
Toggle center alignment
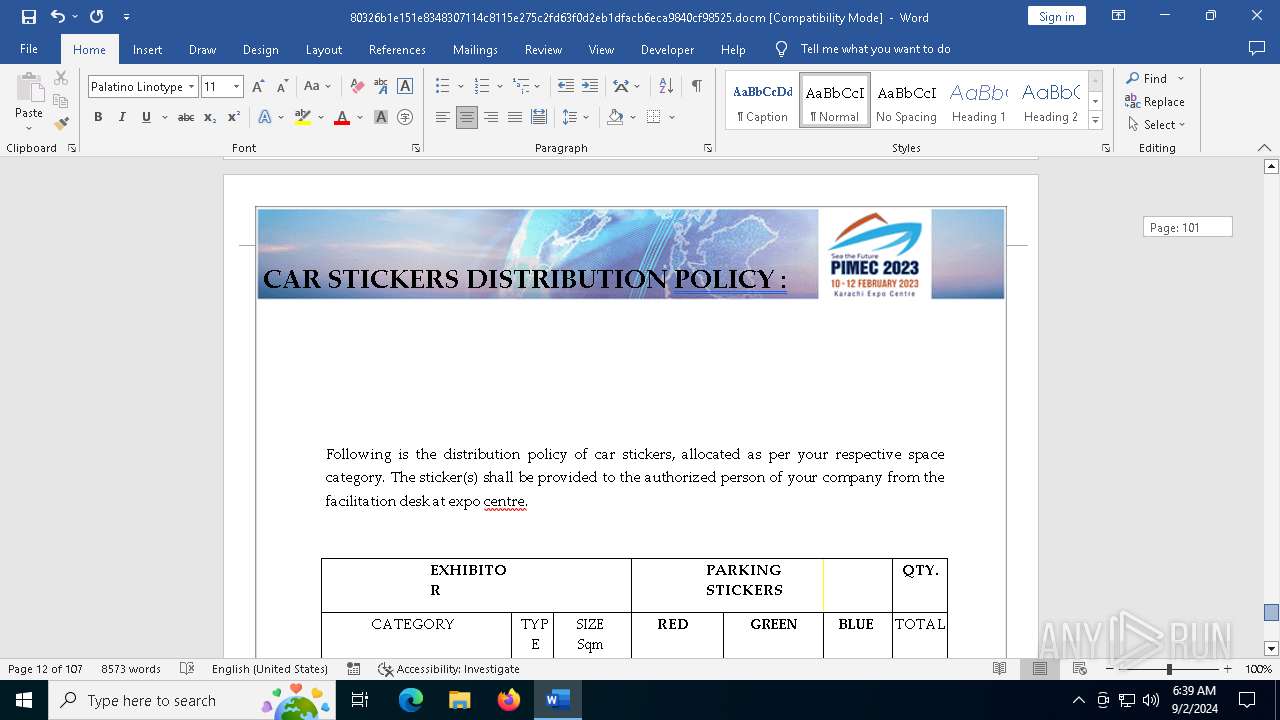pyautogui.click(x=467, y=117)
